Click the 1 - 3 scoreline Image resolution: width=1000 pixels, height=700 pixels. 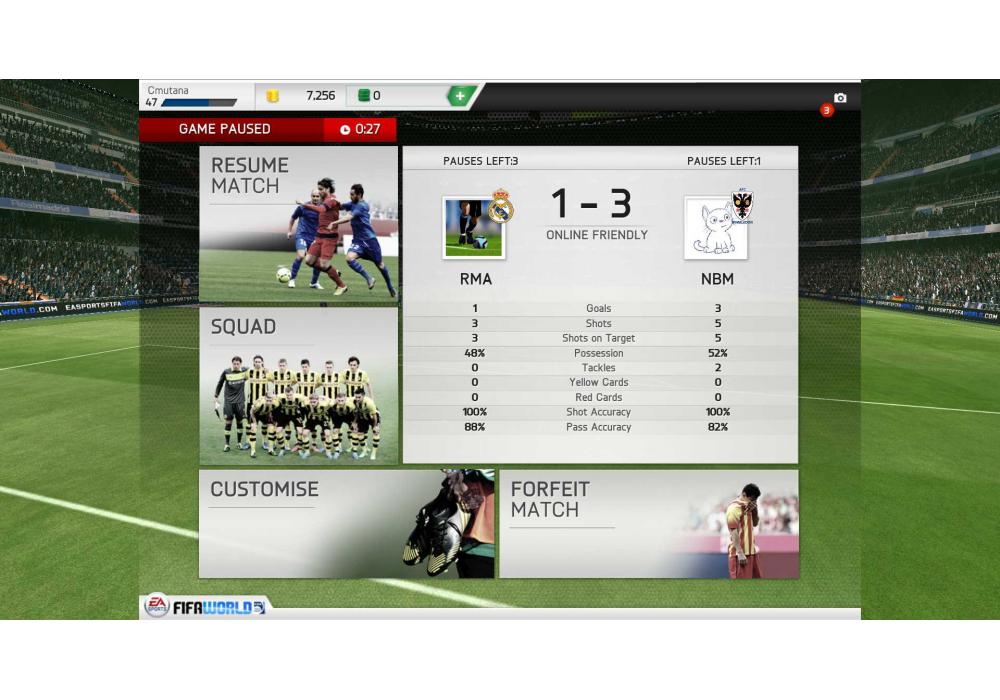591,204
